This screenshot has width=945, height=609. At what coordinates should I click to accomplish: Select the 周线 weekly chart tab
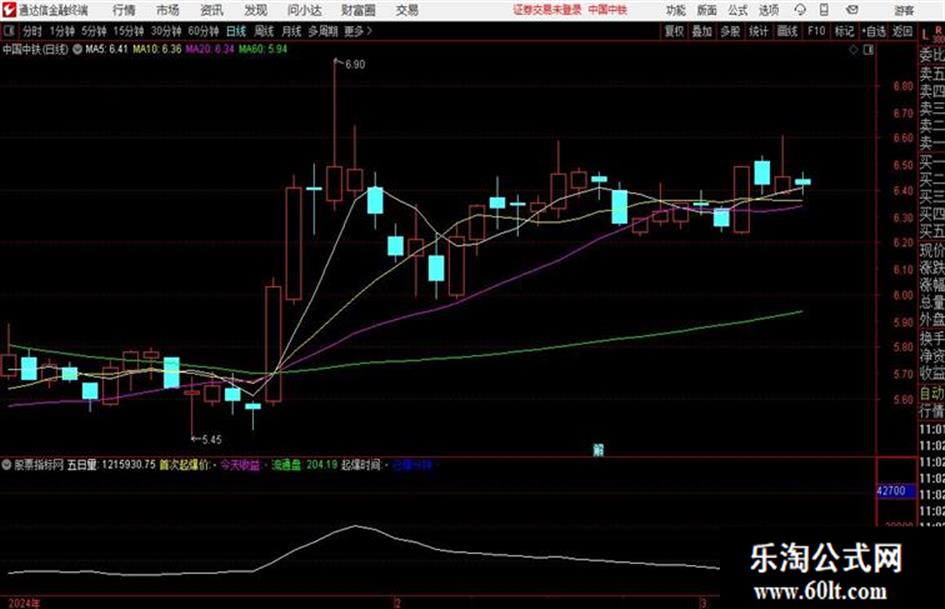[x=264, y=31]
